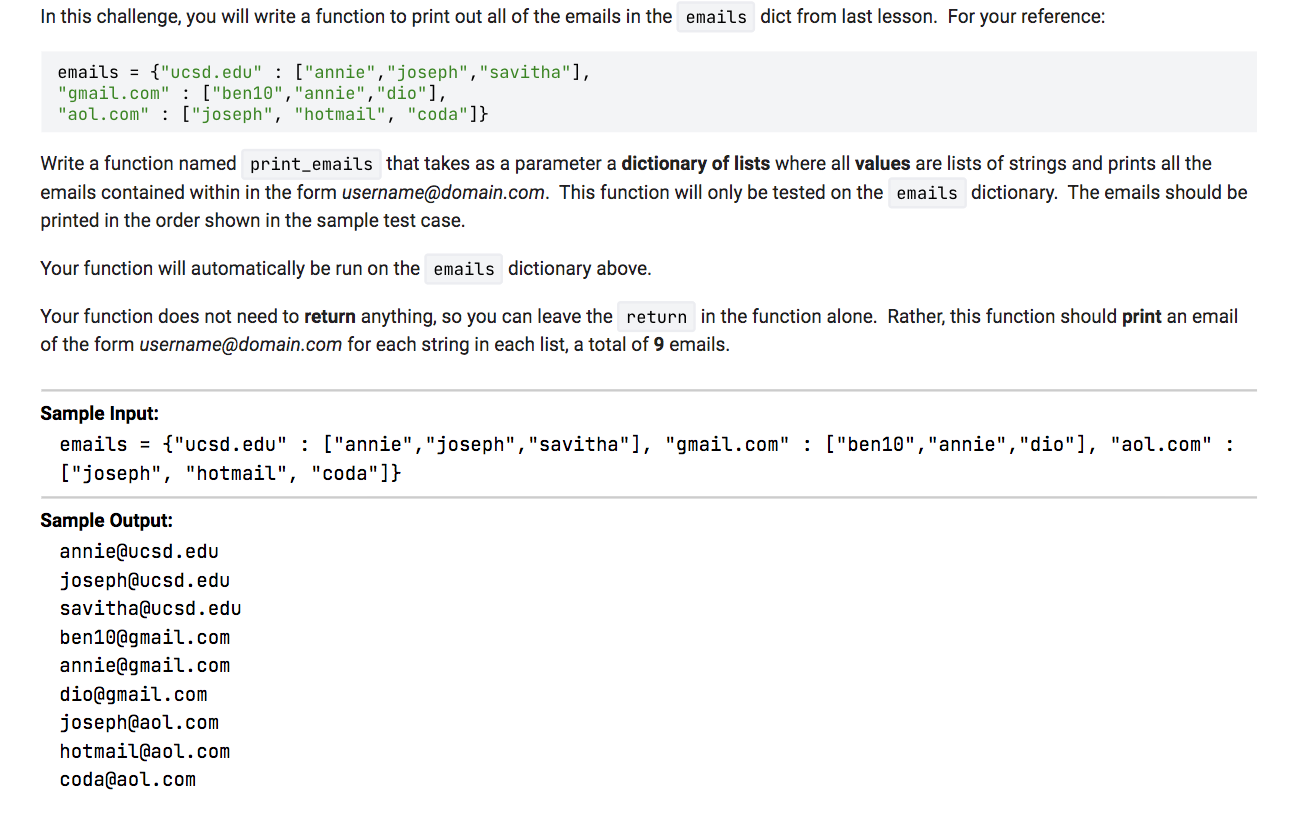This screenshot has width=1314, height=824.
Task: Click the return inline code chip
Action: point(655,316)
